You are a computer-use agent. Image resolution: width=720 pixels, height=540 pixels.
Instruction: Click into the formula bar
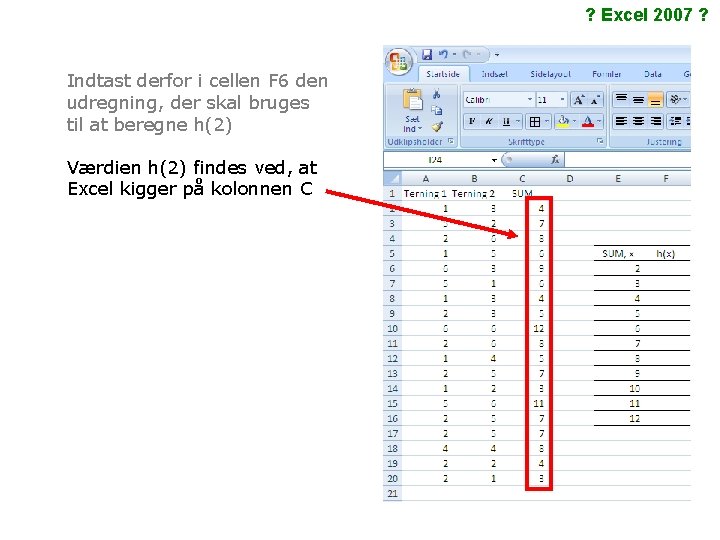627,160
